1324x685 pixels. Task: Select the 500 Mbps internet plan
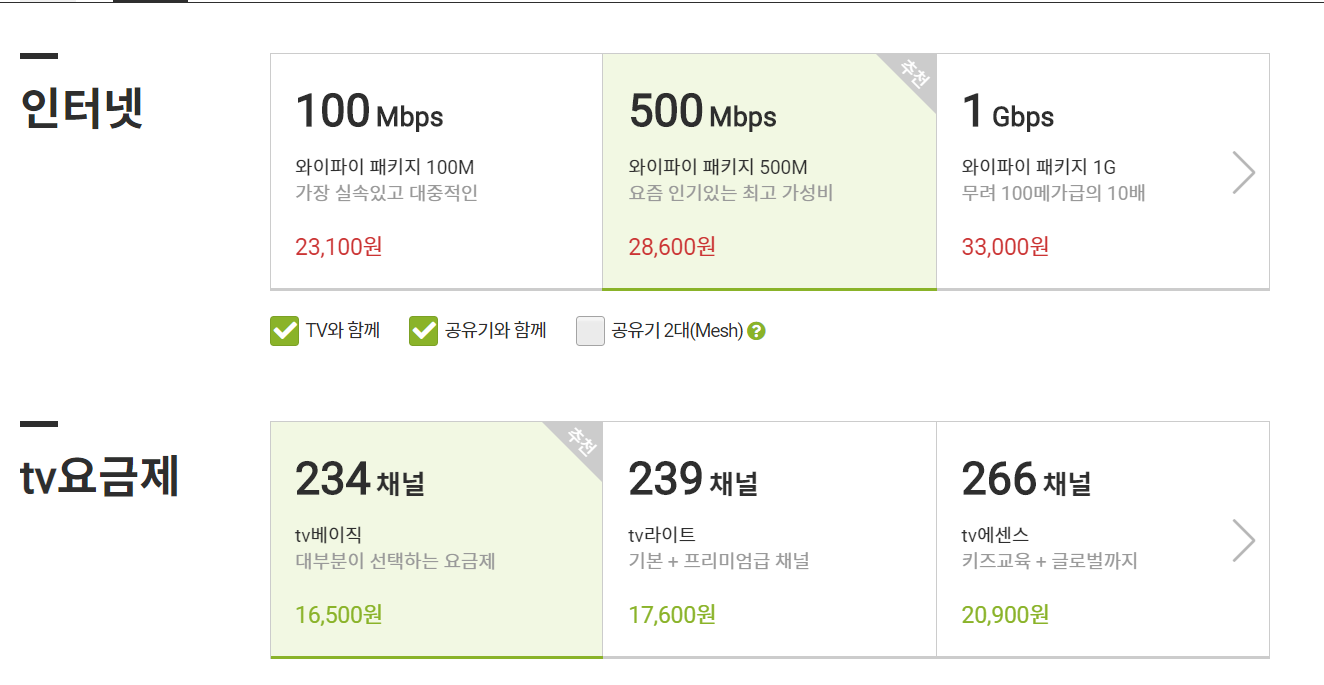(x=769, y=171)
